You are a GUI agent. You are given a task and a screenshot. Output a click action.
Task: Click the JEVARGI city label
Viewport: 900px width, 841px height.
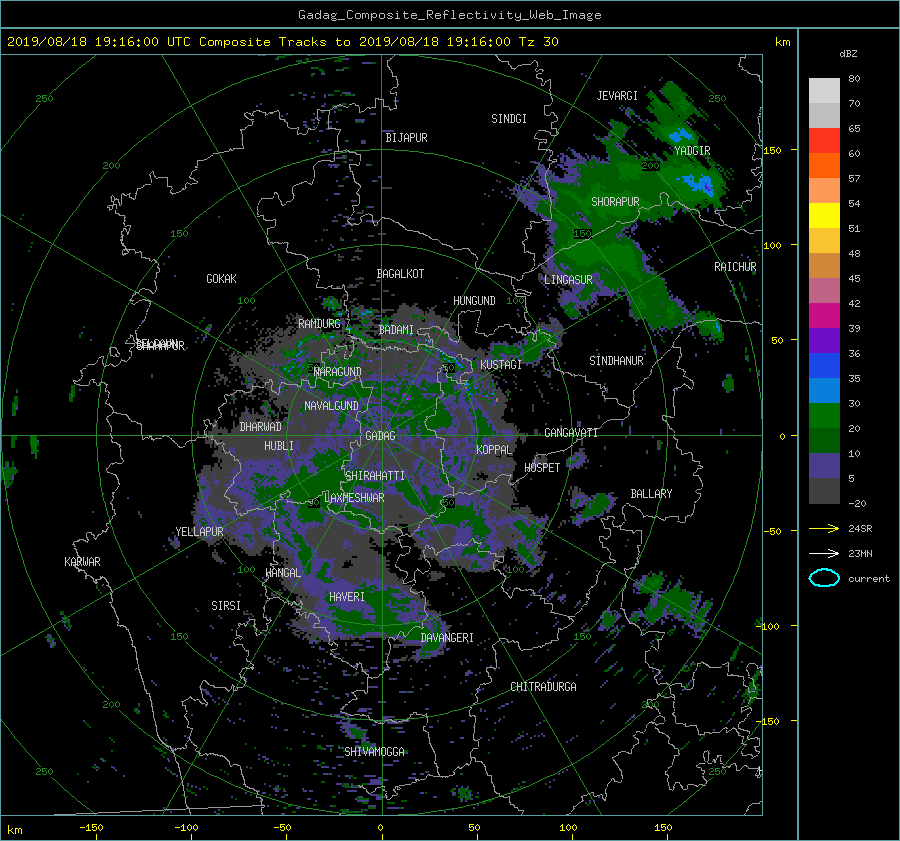tap(617, 96)
